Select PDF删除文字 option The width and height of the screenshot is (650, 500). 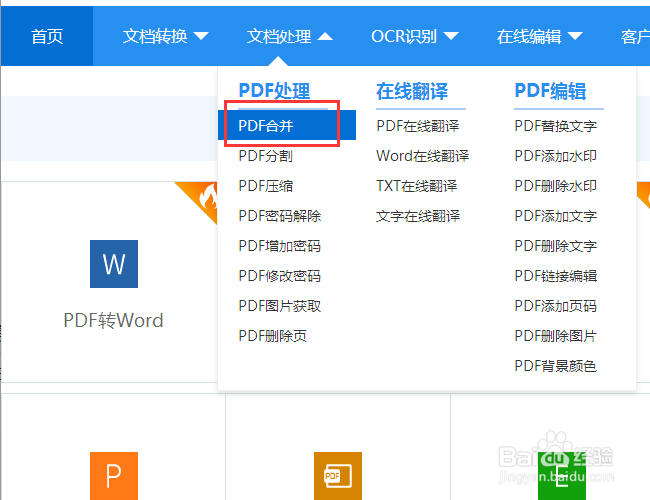(555, 246)
